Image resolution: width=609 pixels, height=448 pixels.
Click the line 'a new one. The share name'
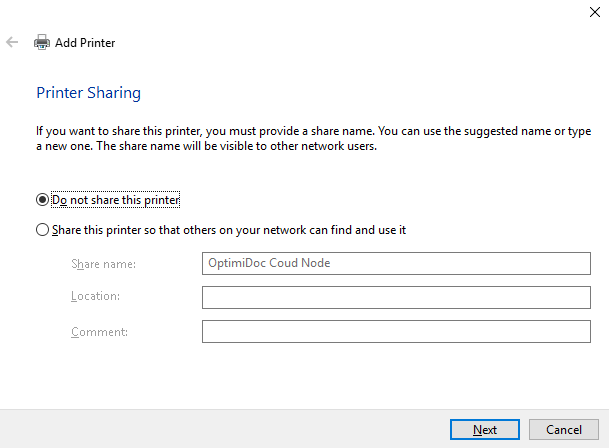(206, 146)
